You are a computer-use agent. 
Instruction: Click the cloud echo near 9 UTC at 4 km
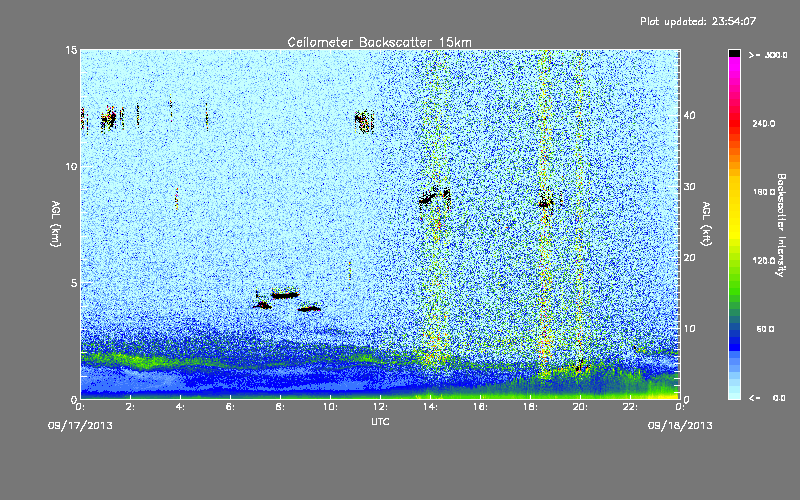coord(309,308)
